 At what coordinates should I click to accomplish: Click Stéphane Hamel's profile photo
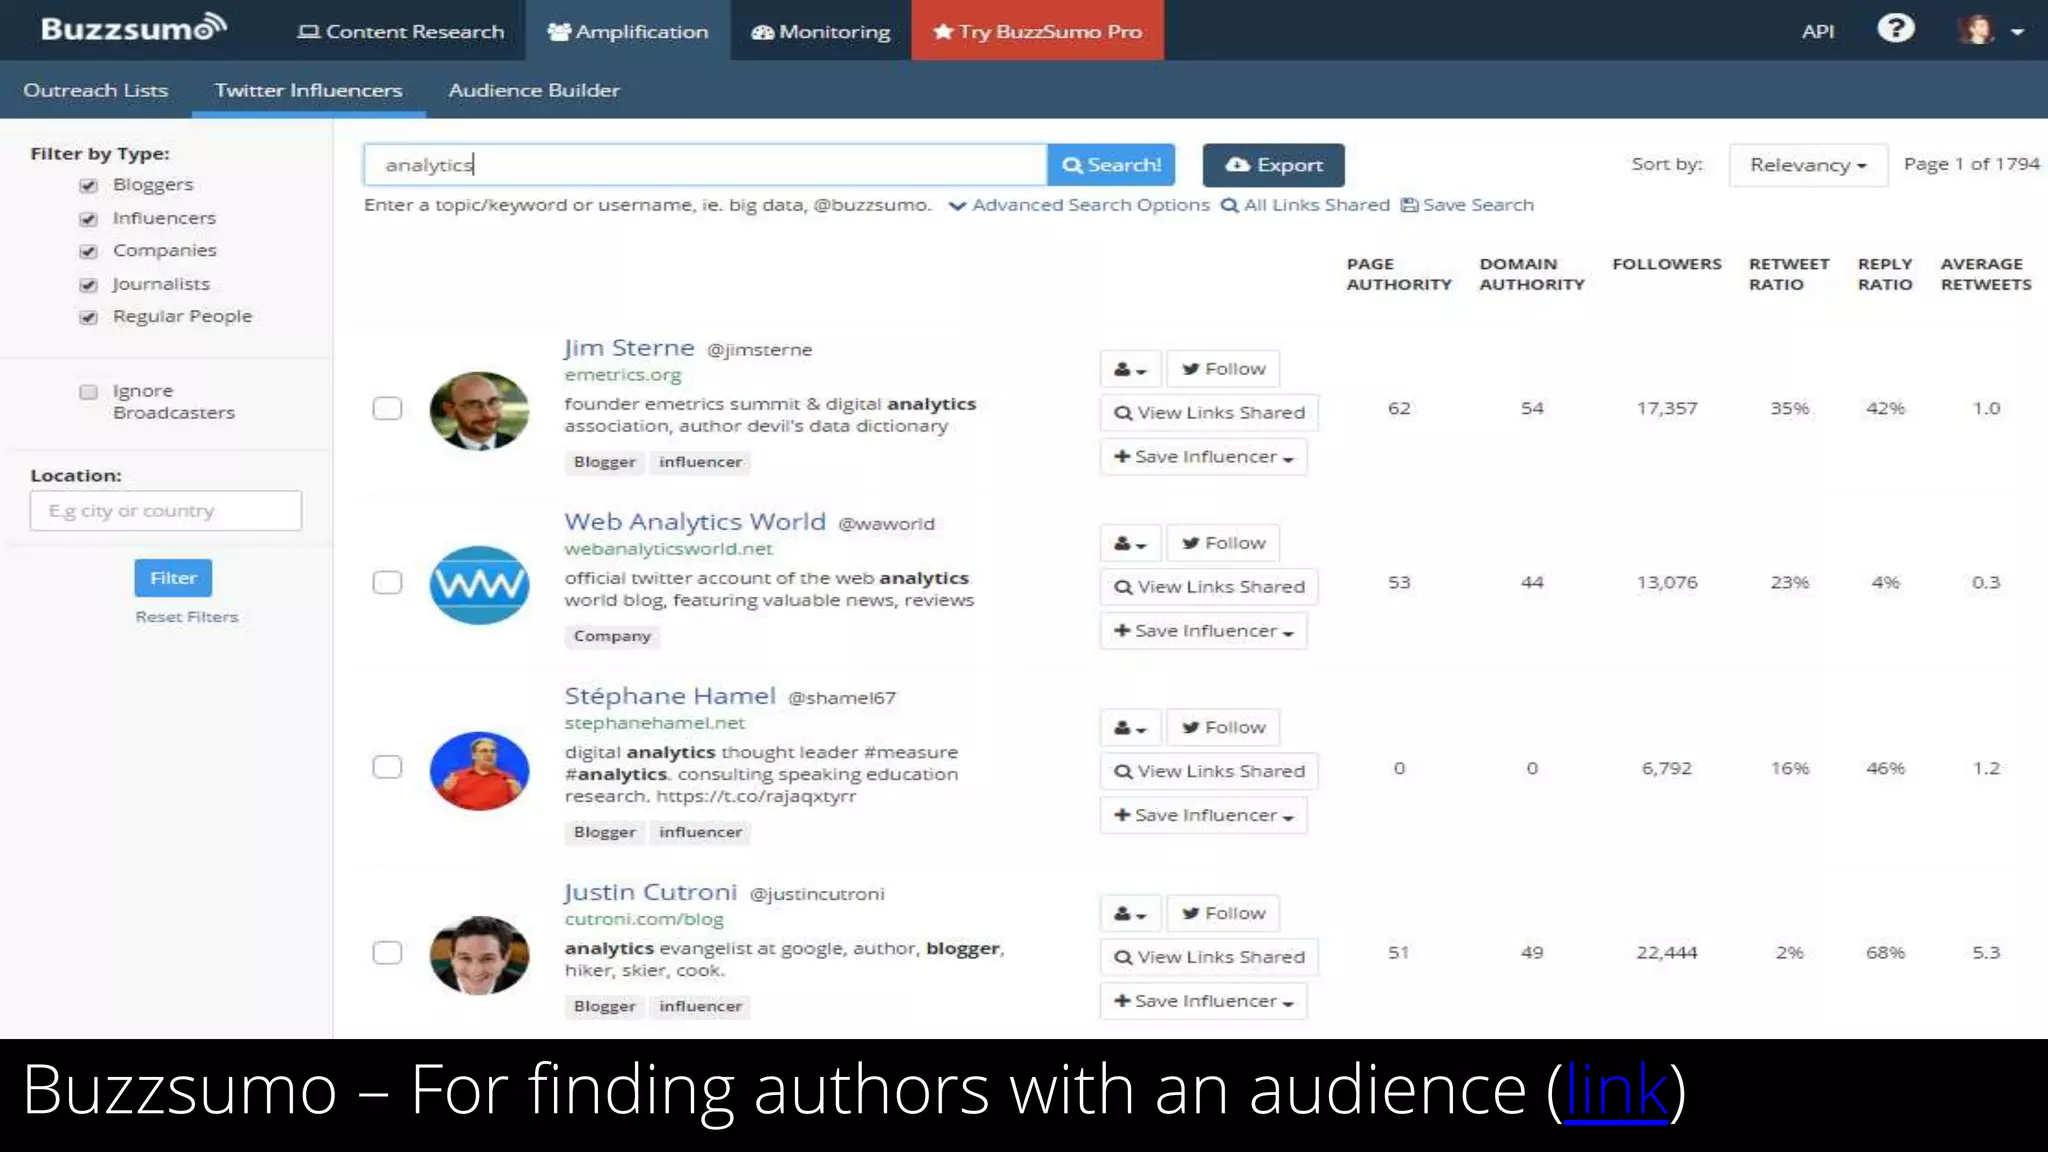(x=479, y=770)
